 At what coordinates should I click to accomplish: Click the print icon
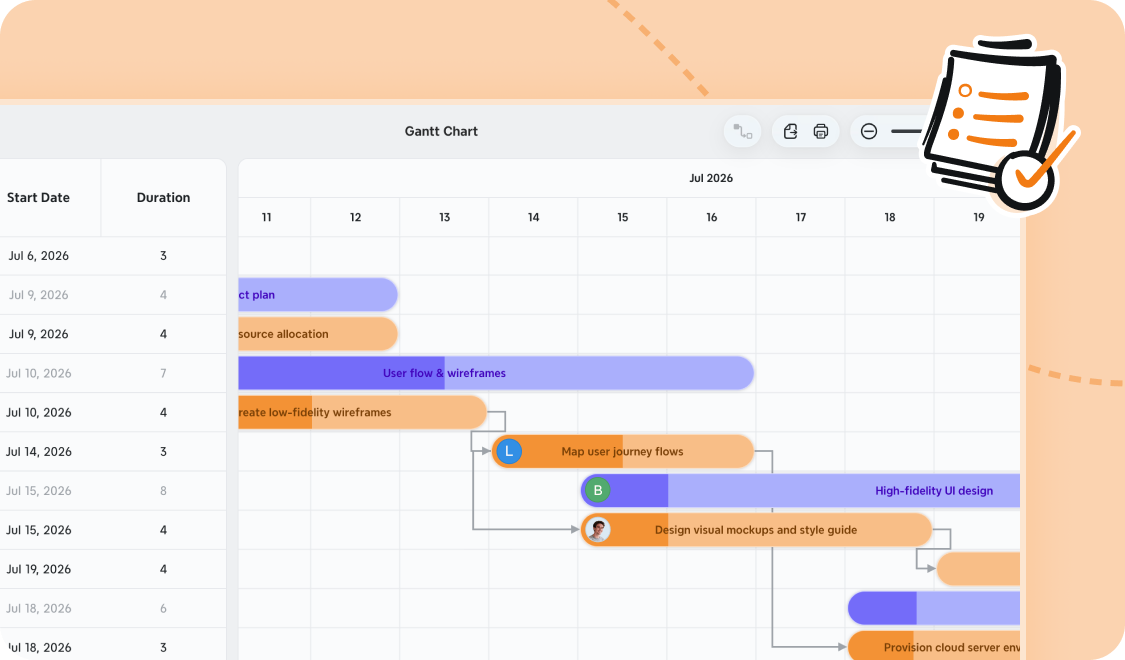point(821,131)
